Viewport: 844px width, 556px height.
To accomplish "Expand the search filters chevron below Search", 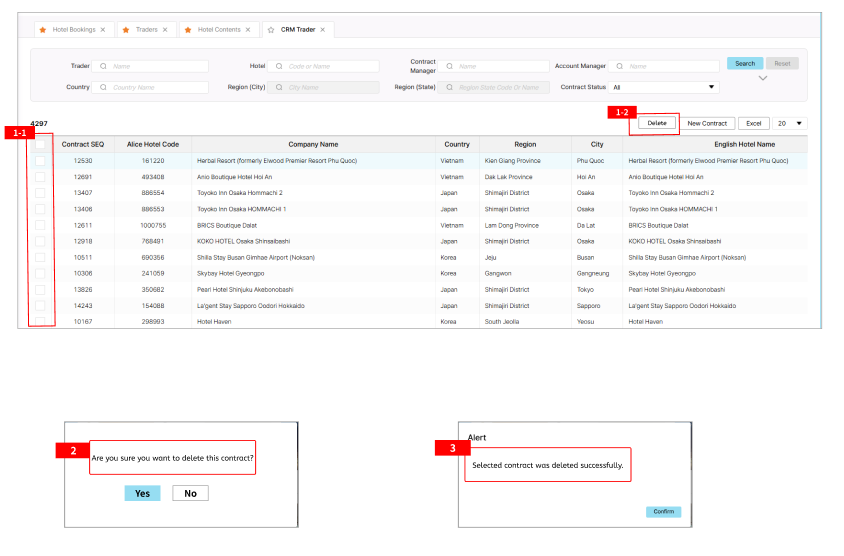I will pos(763,78).
